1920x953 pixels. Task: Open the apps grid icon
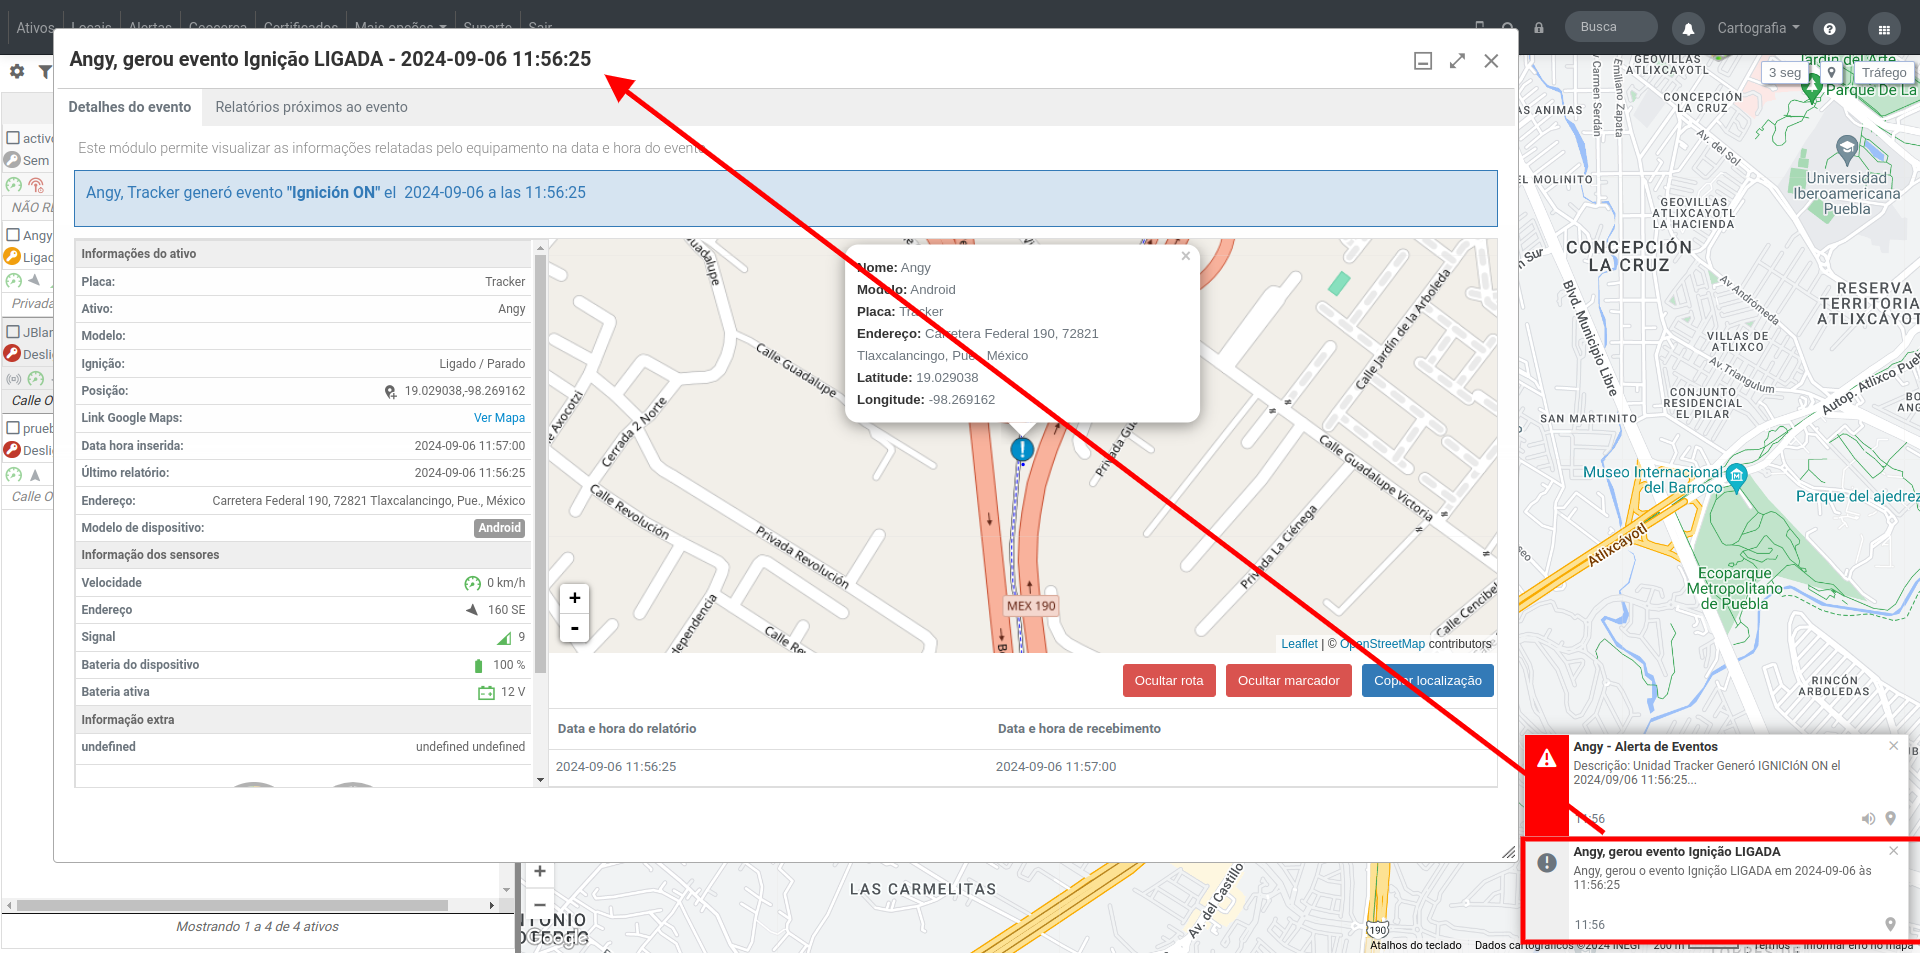[1884, 28]
